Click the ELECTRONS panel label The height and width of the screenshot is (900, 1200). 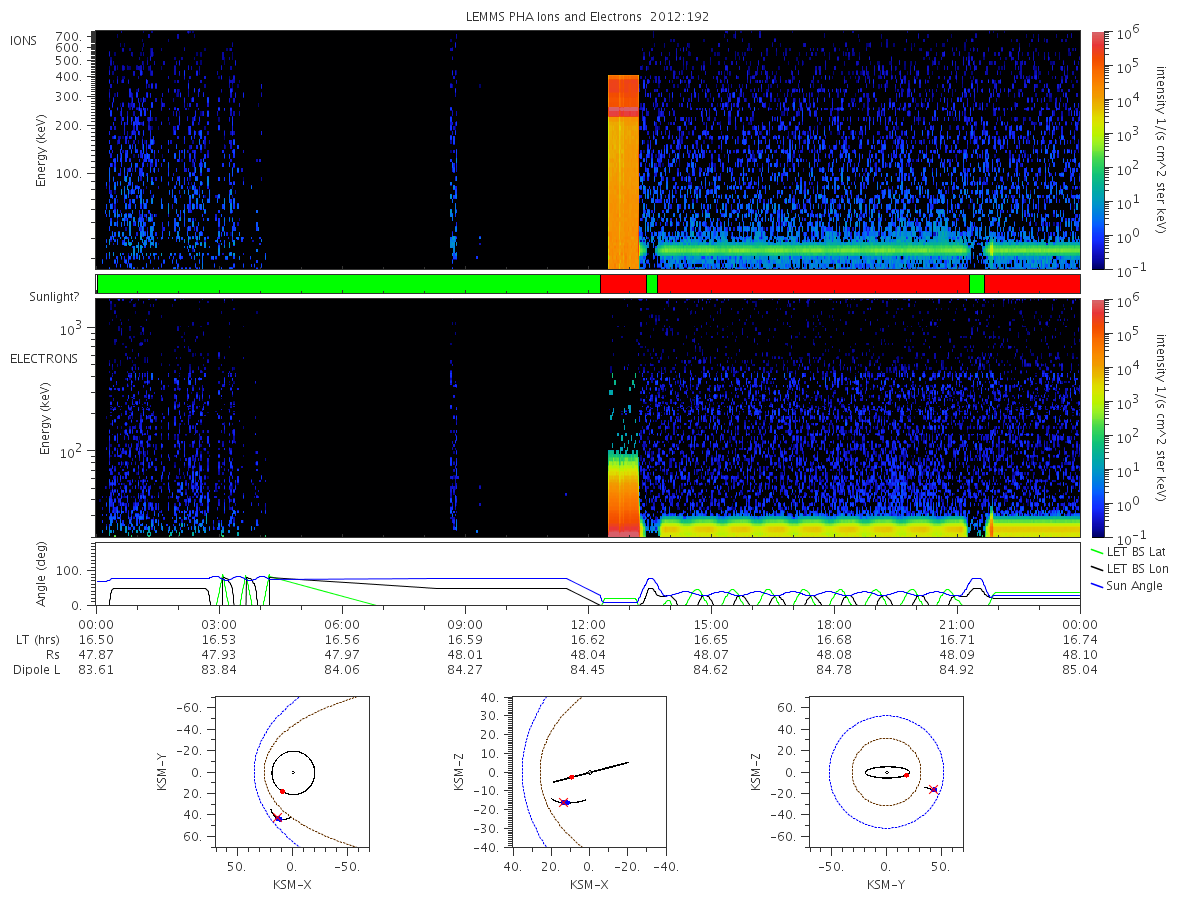click(43, 358)
